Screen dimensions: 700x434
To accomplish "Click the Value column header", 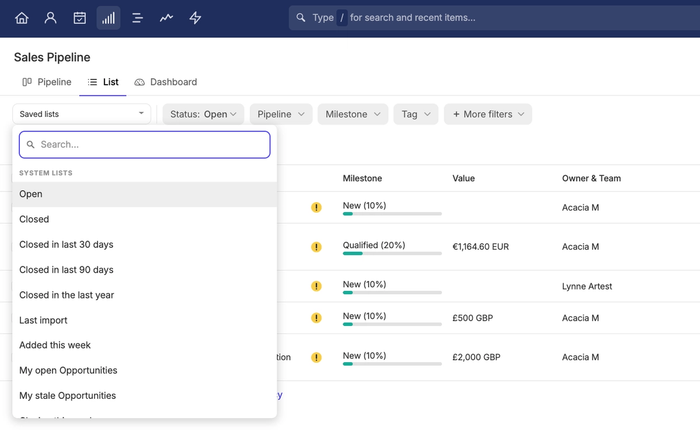I will [x=463, y=178].
